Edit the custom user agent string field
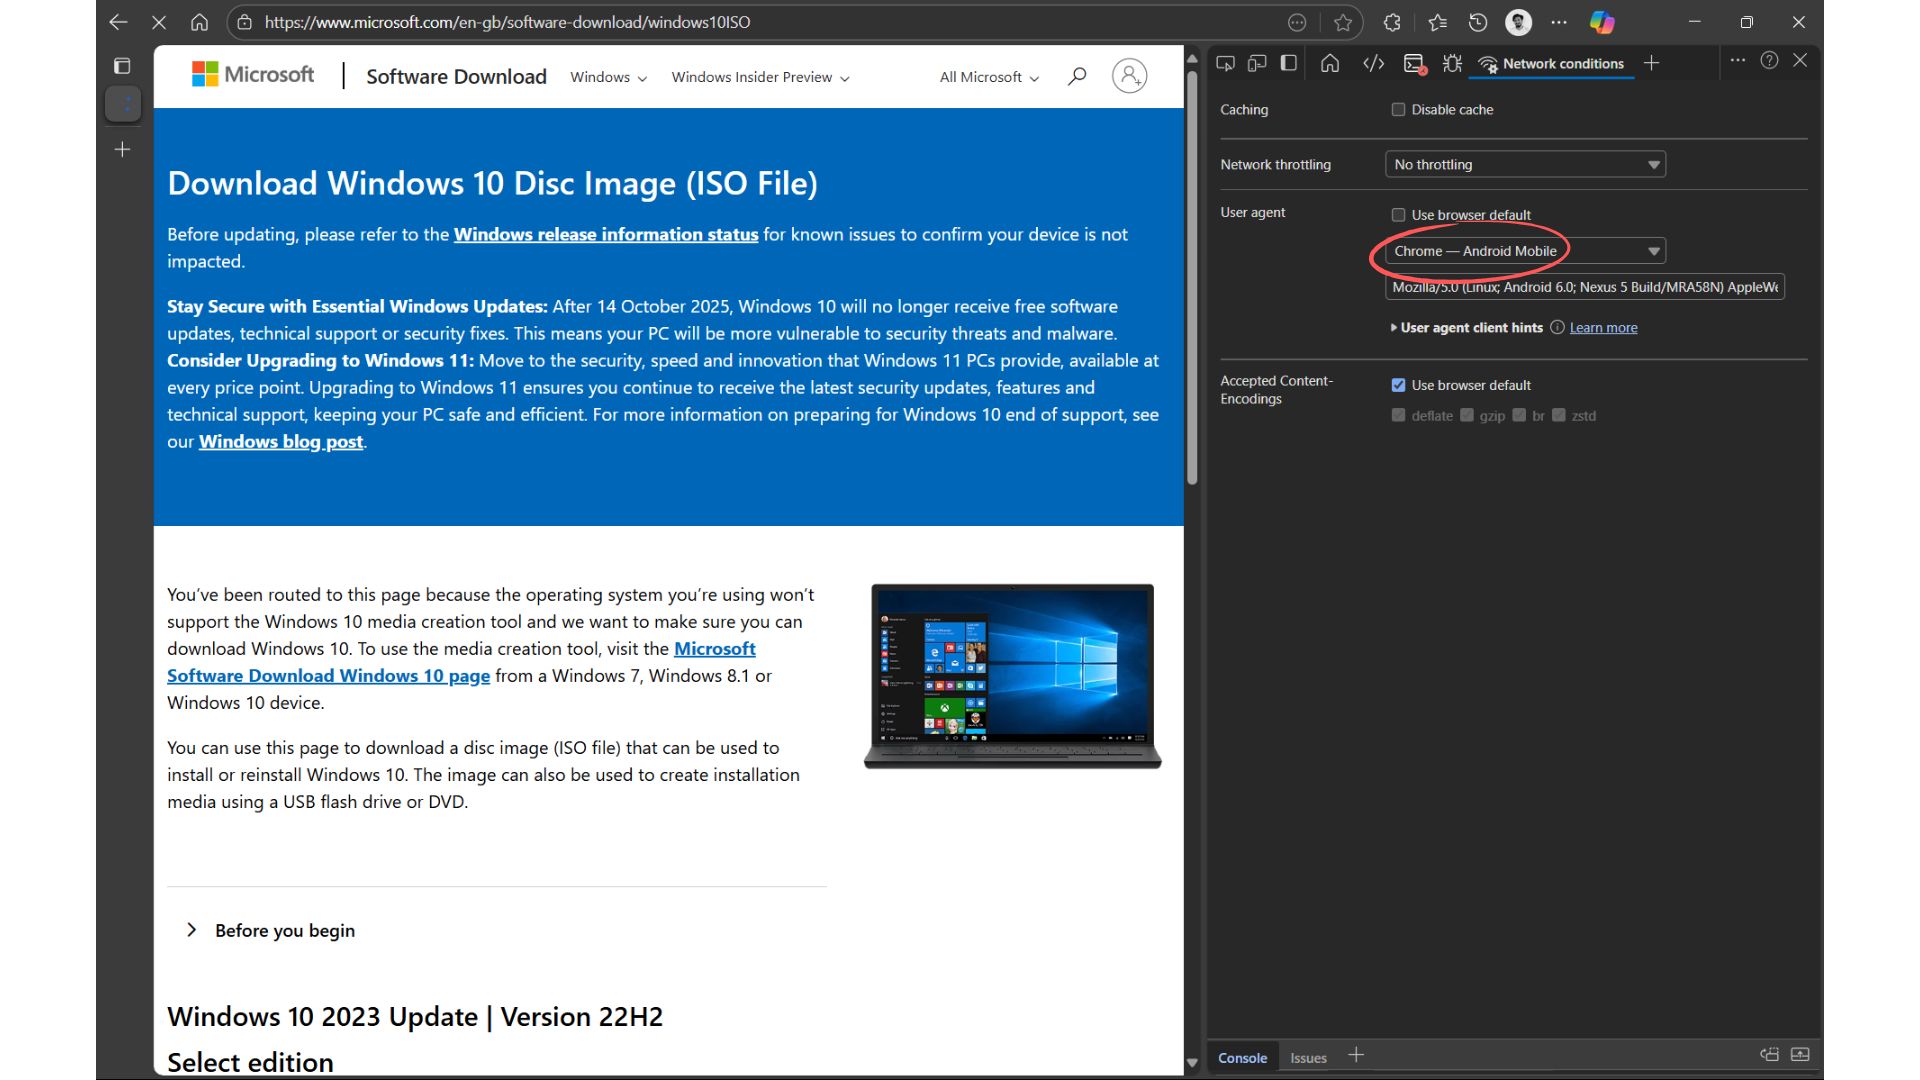 [1584, 287]
